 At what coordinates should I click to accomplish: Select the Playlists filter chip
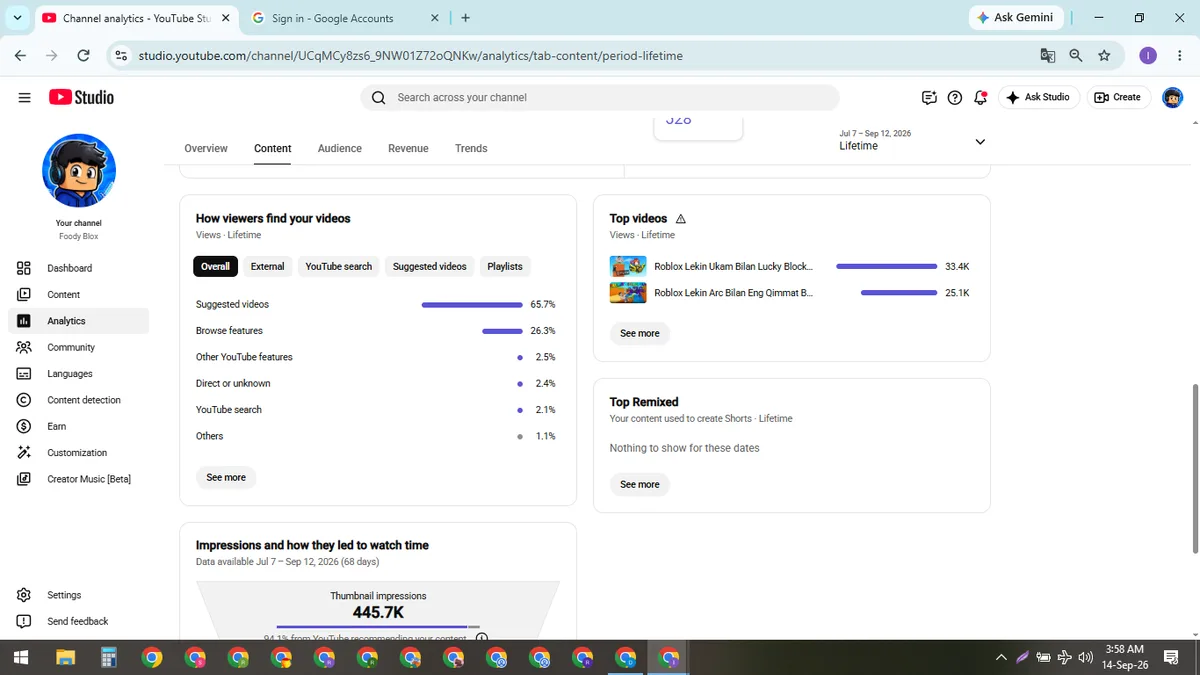505,266
